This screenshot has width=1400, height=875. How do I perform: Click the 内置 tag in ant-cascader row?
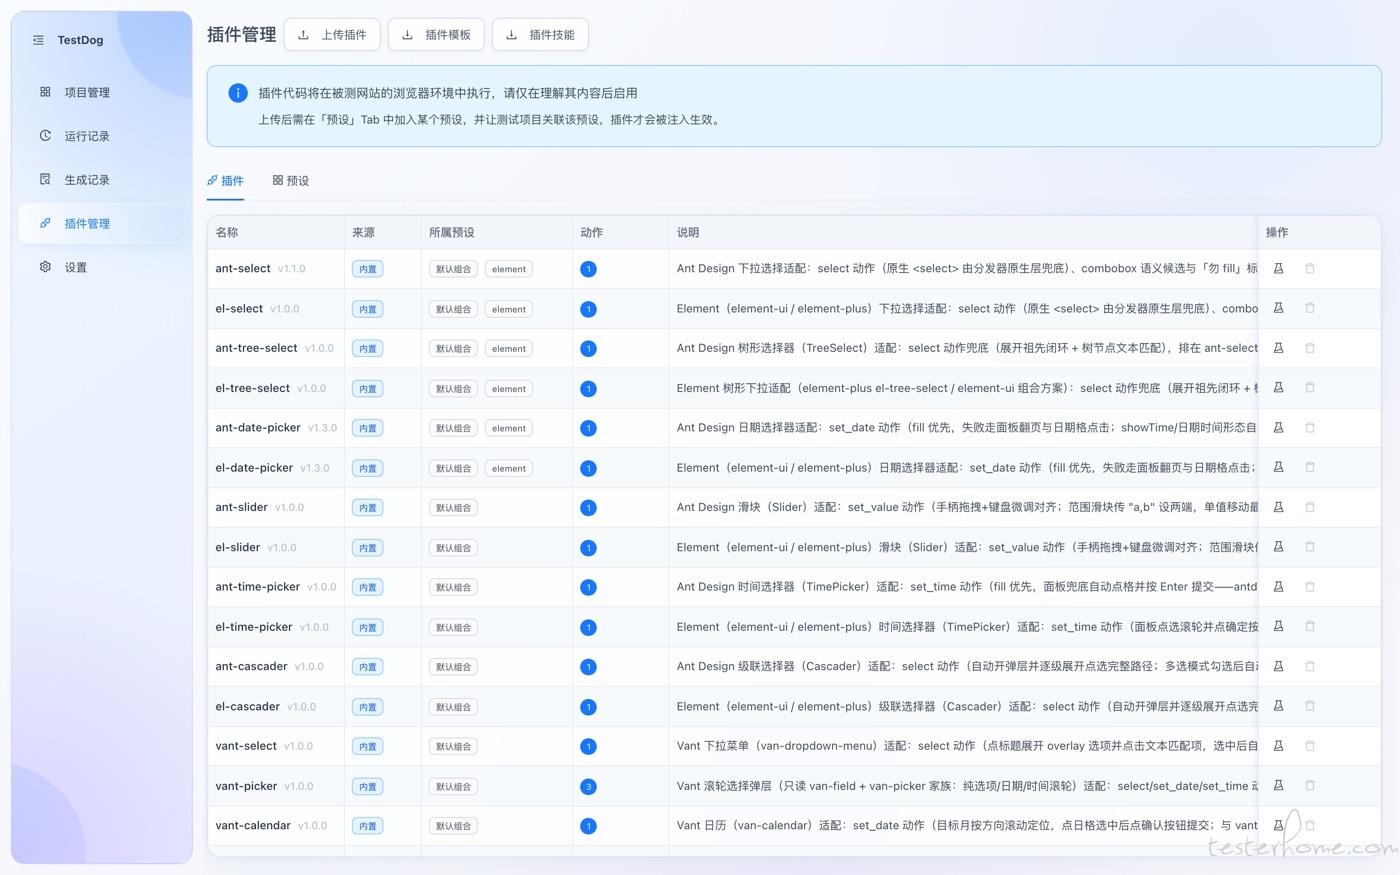coord(368,667)
